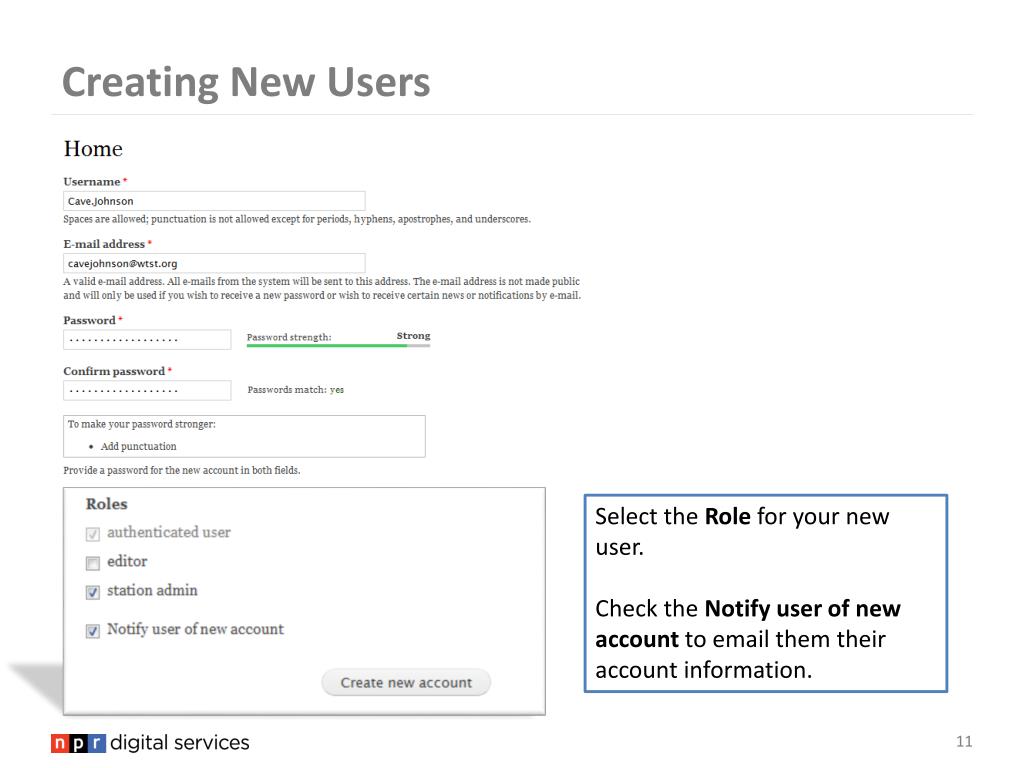Click the 'Passwords match: yes' text
Viewport: 1024px width, 768px height.
tap(296, 390)
